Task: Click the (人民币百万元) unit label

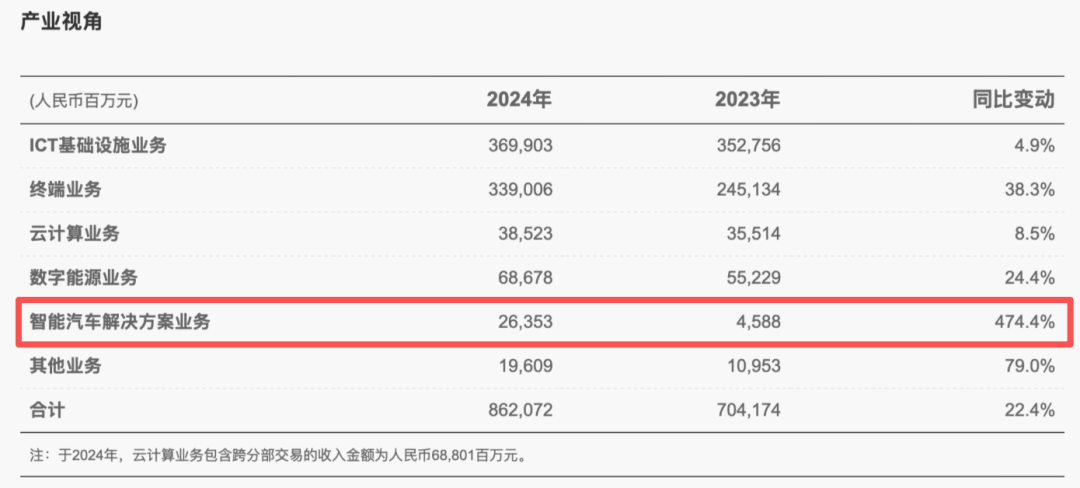Action: tap(84, 101)
